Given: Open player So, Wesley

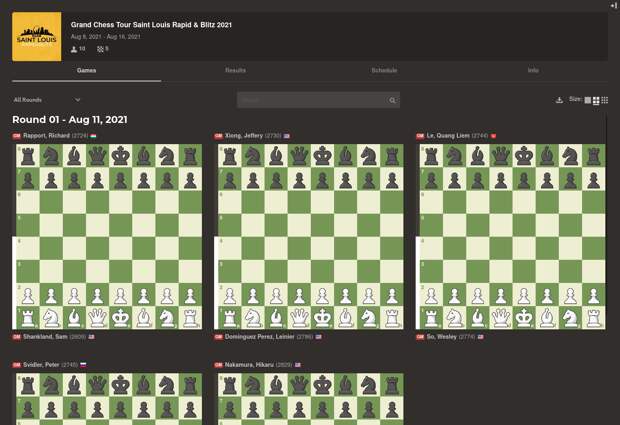Looking at the screenshot, I should 442,337.
